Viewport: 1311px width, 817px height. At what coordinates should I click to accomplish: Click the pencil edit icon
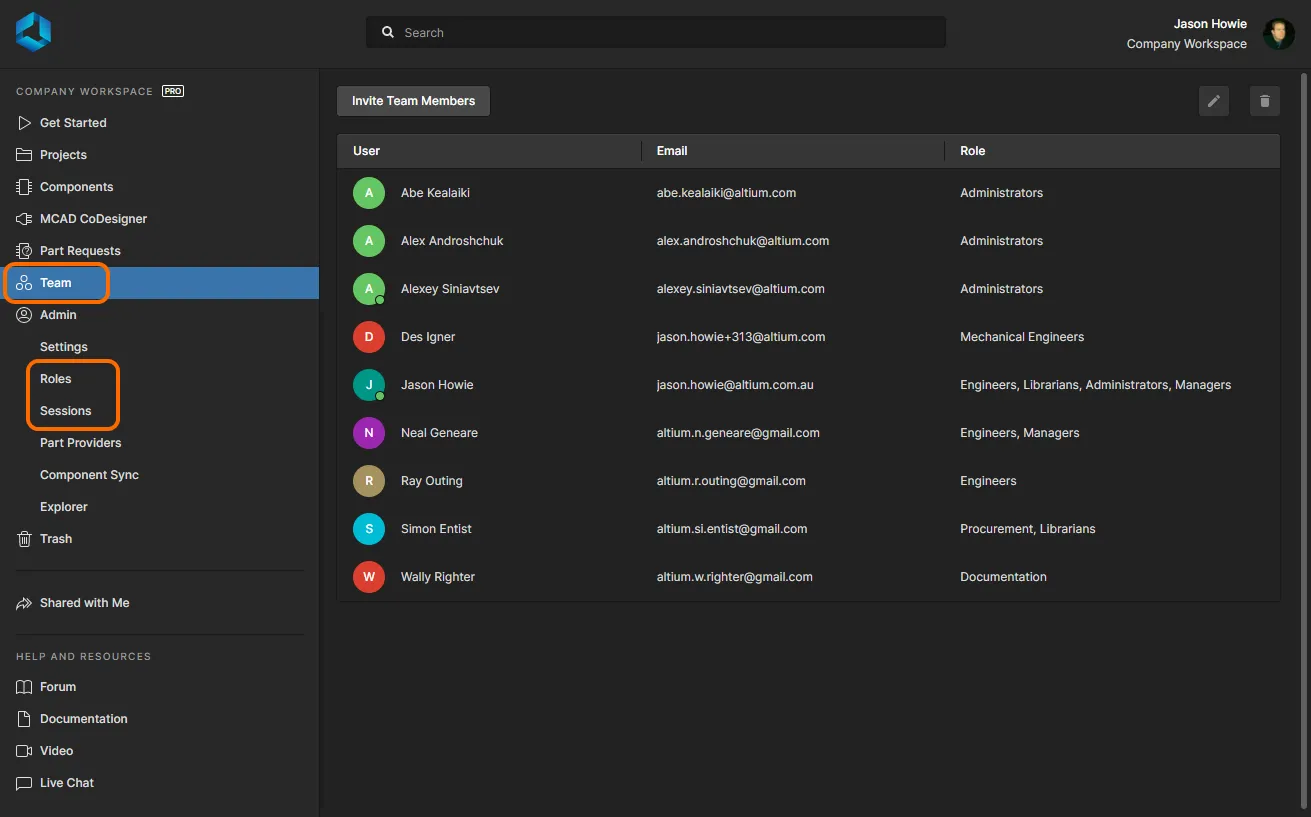[1213, 101]
